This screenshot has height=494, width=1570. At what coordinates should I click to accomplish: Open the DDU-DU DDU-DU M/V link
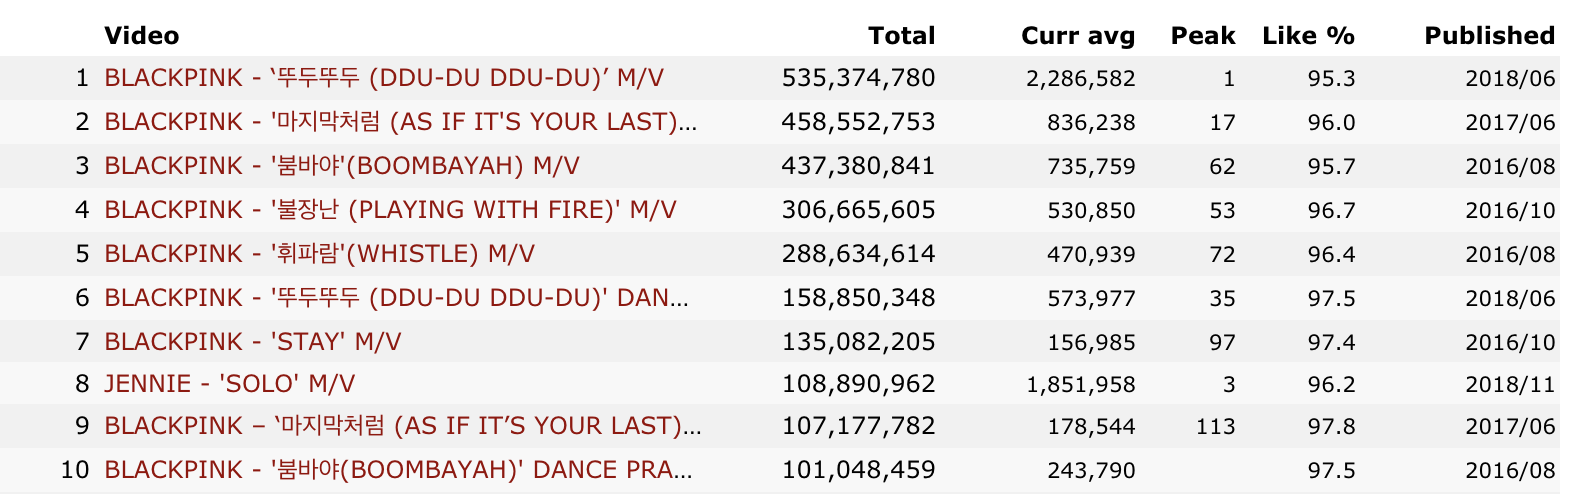384,78
